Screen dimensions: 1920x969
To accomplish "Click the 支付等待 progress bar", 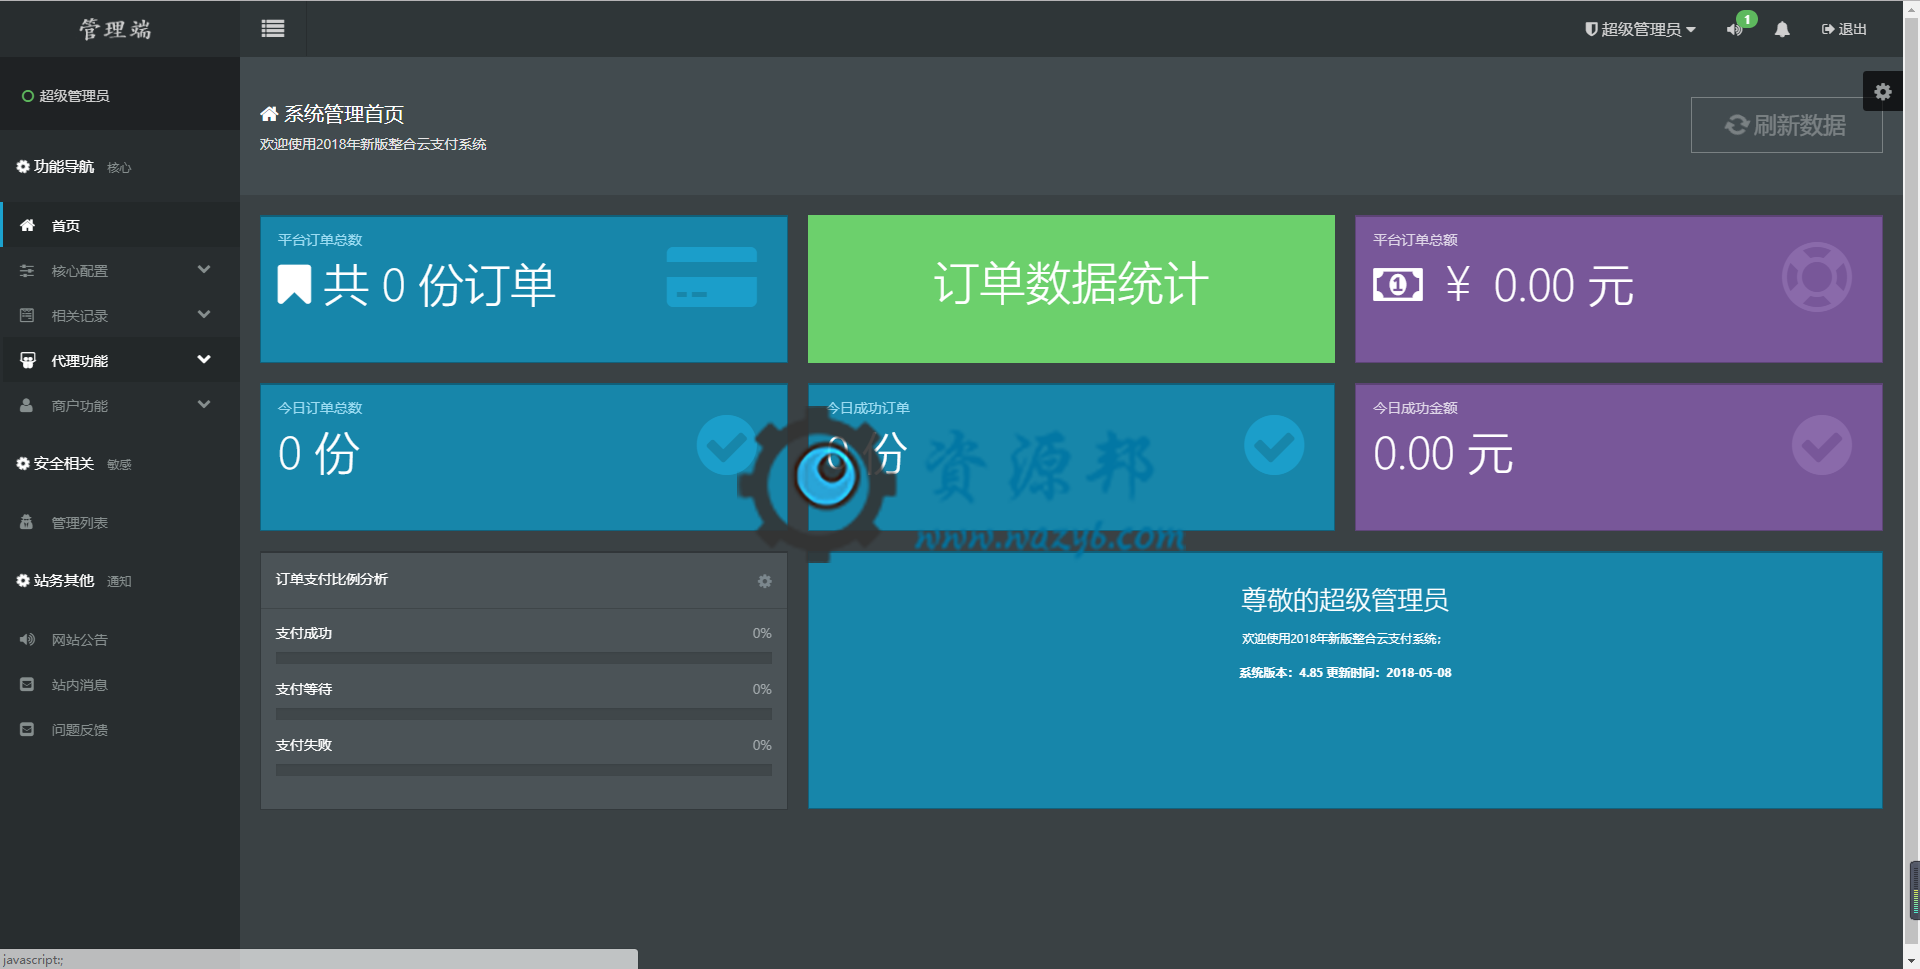I will coord(524,714).
